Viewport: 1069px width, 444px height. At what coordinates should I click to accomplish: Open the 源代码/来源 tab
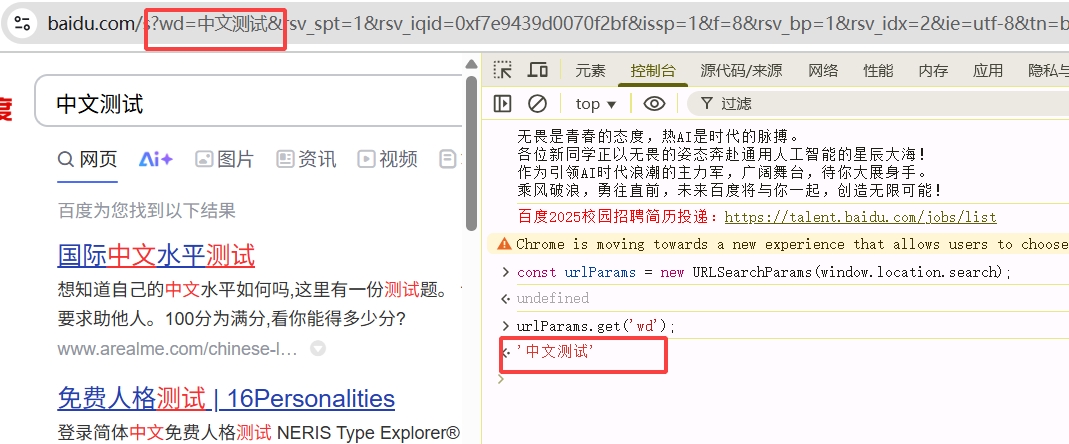coord(741,70)
